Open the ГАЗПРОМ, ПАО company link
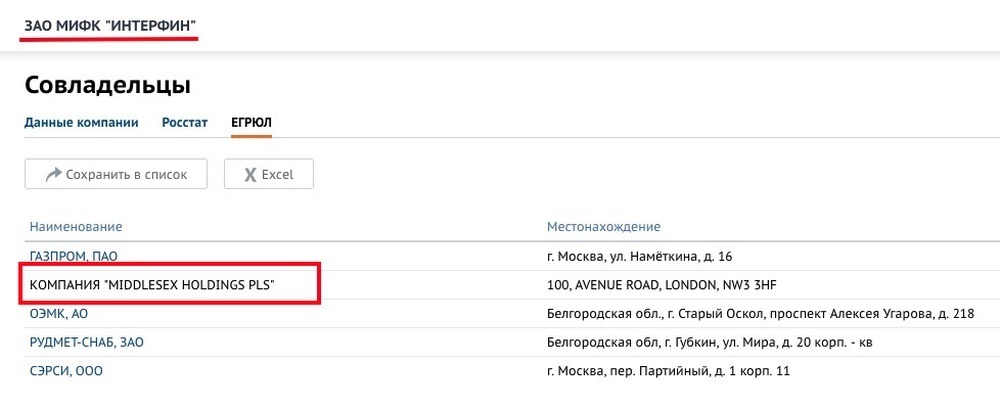This screenshot has width=1000, height=409. 74,257
